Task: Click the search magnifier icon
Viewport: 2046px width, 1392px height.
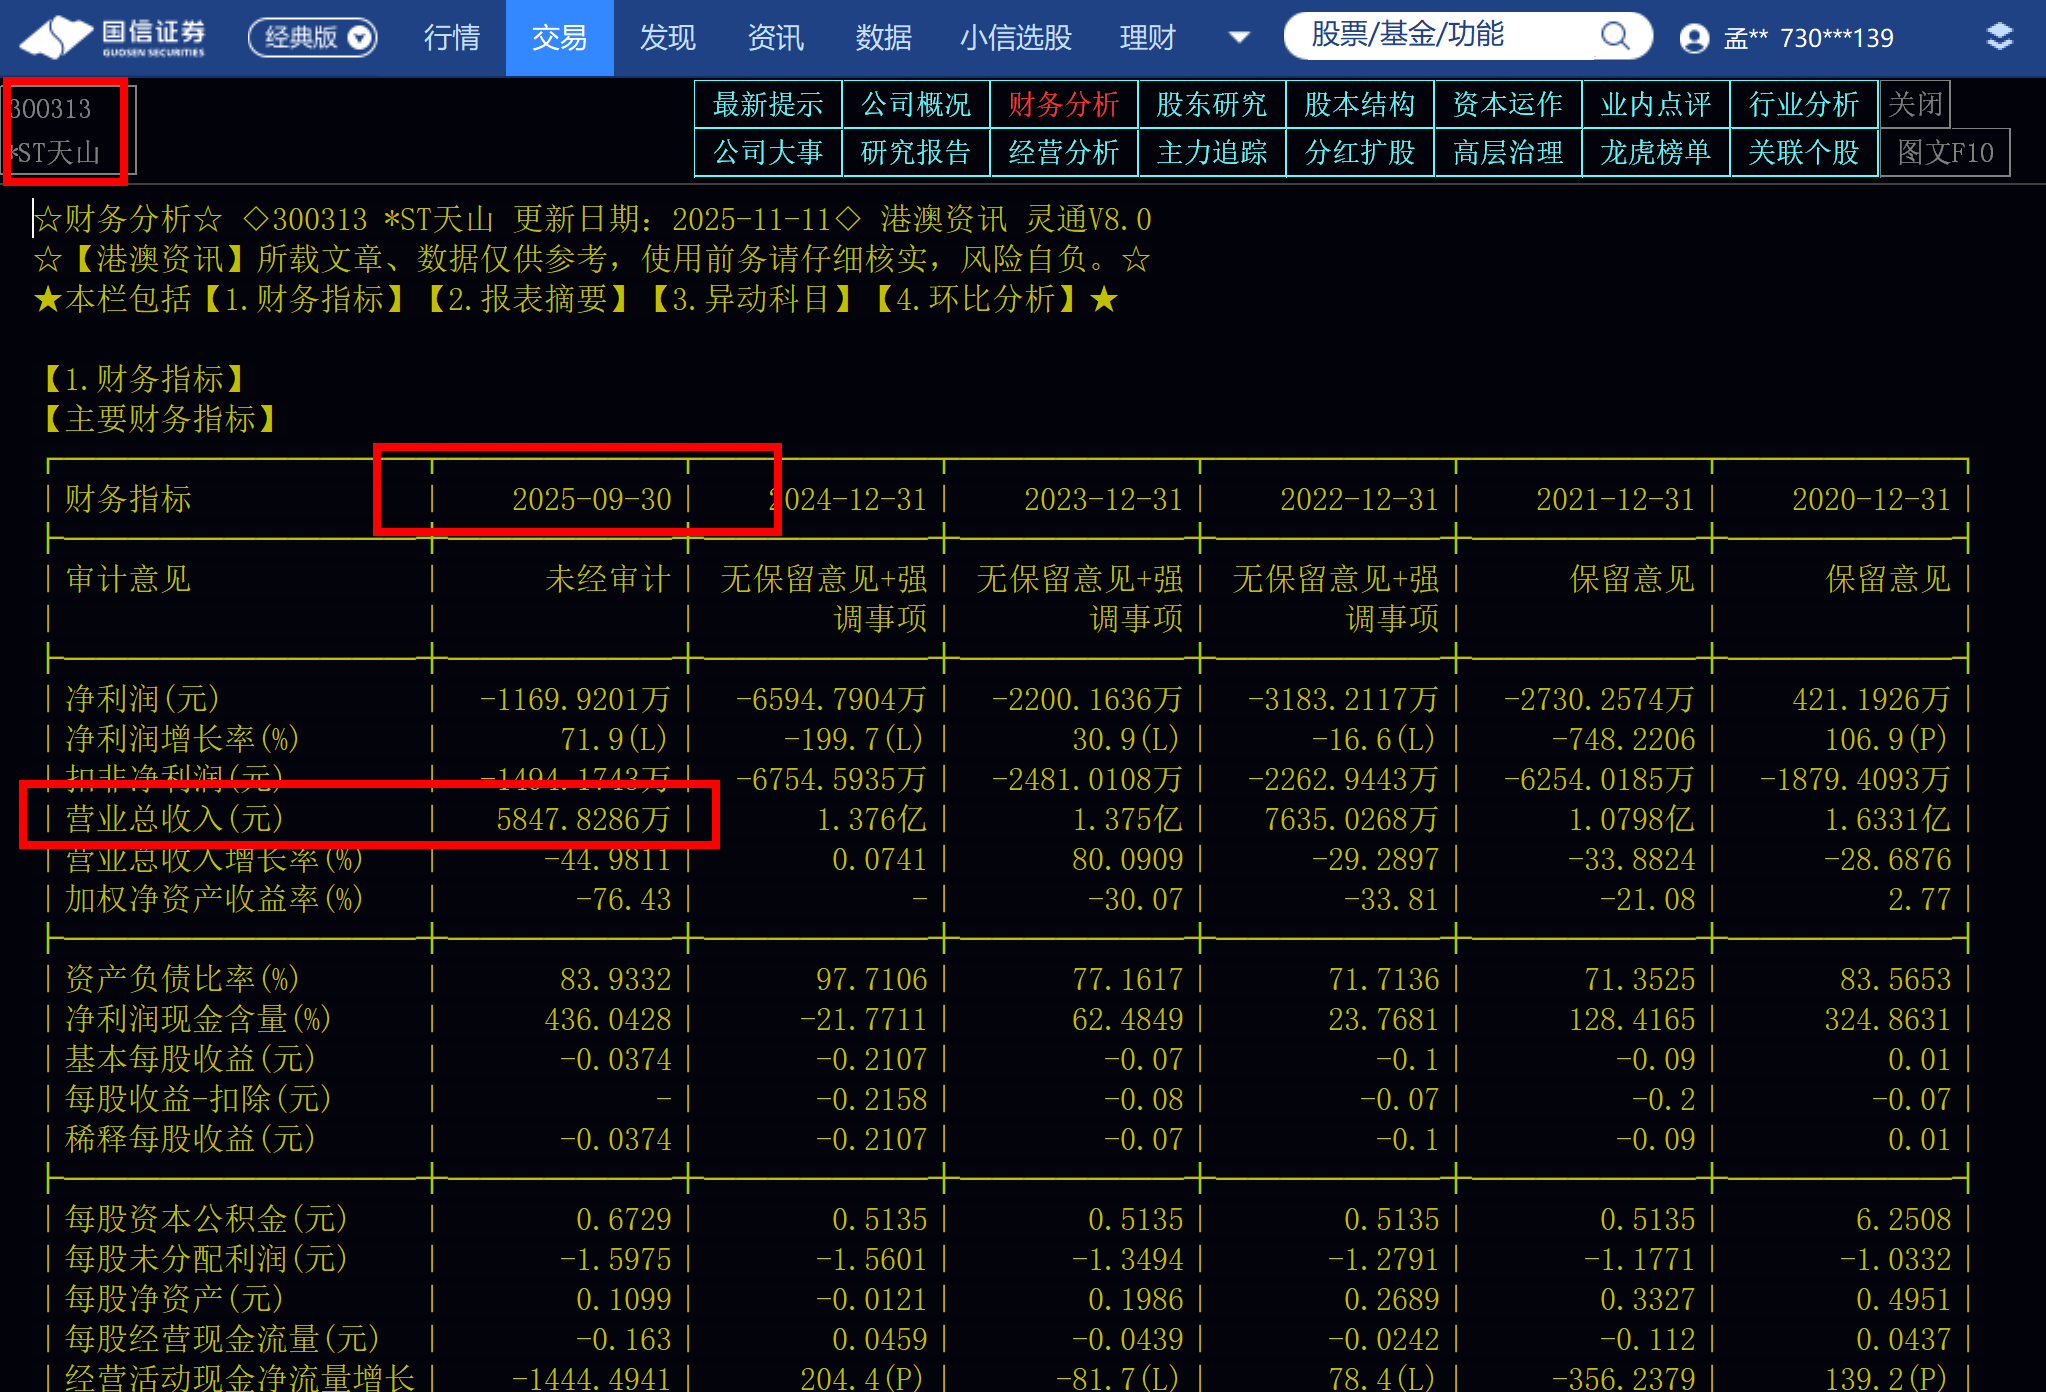Action: click(1614, 37)
